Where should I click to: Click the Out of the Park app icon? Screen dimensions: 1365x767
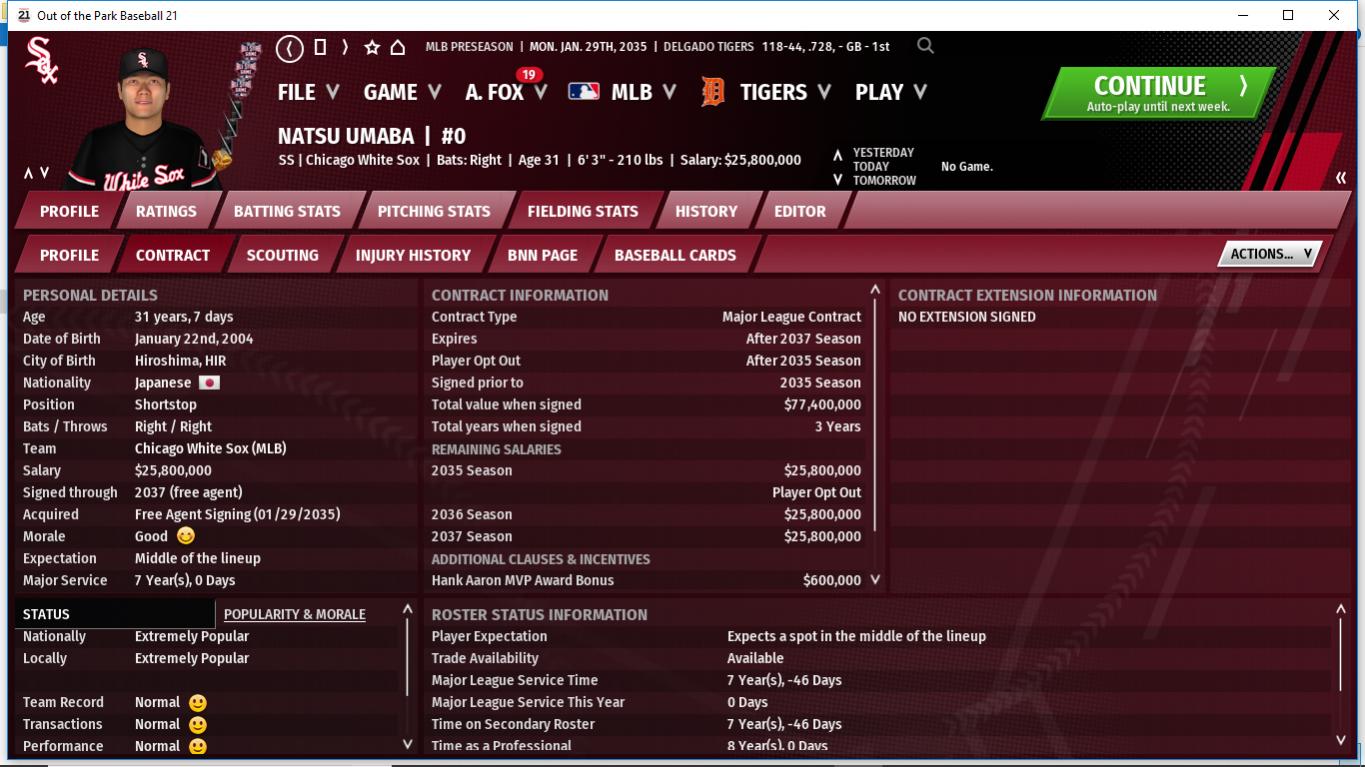coord(24,15)
